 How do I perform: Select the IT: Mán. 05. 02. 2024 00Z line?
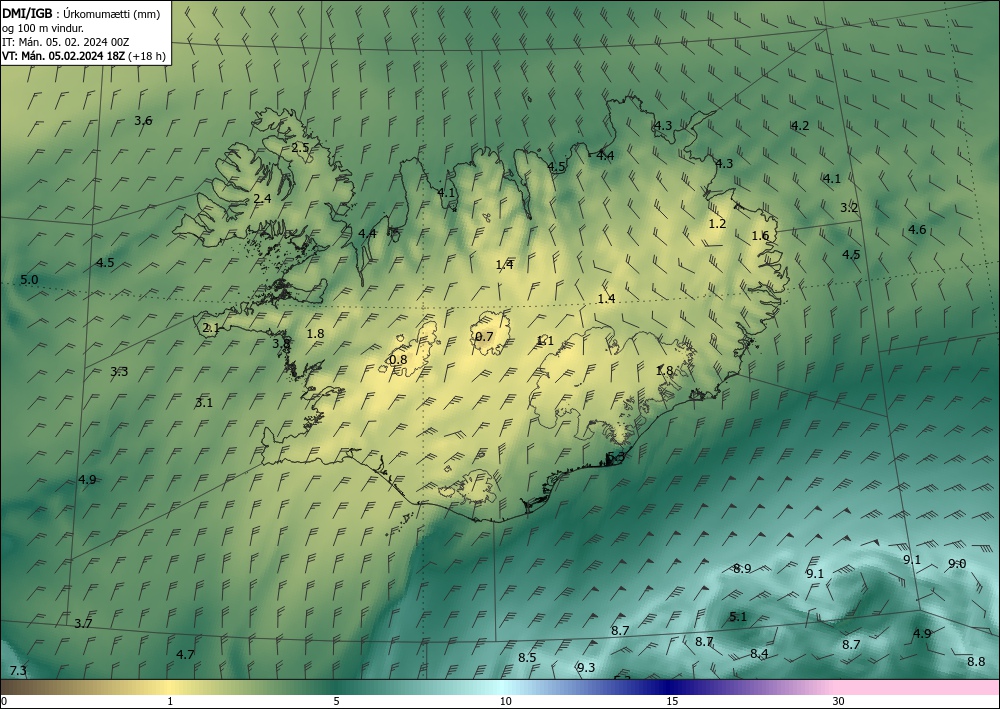(x=66, y=42)
